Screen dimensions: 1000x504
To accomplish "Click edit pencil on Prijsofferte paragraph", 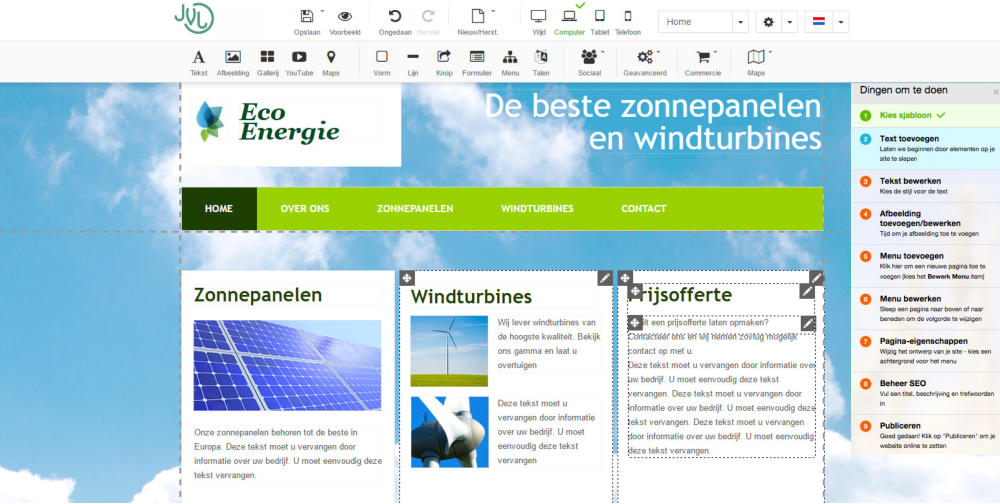I will (x=808, y=323).
